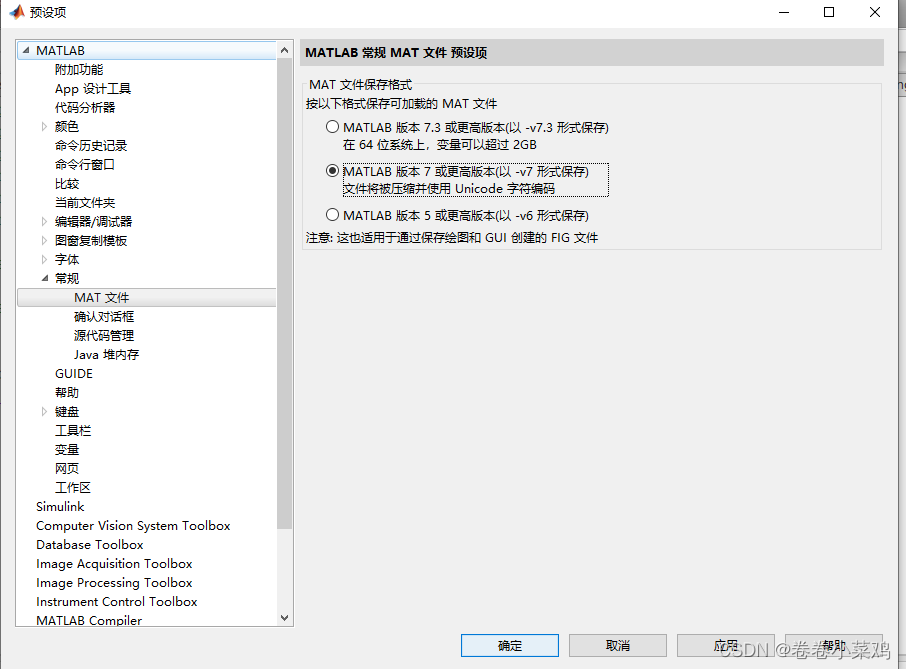Select Image Processing Toolbox preferences

coord(114,582)
